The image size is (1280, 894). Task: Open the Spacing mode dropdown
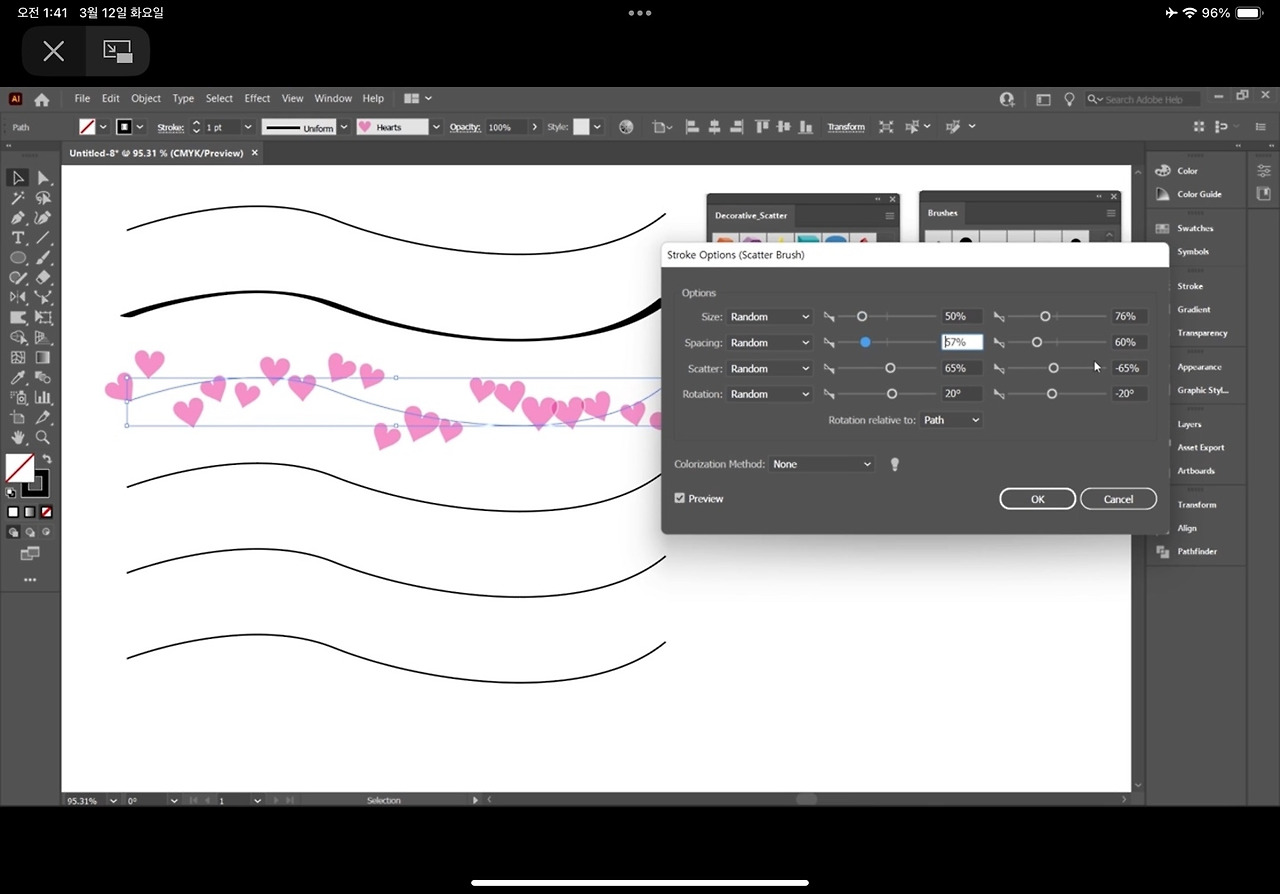(770, 343)
